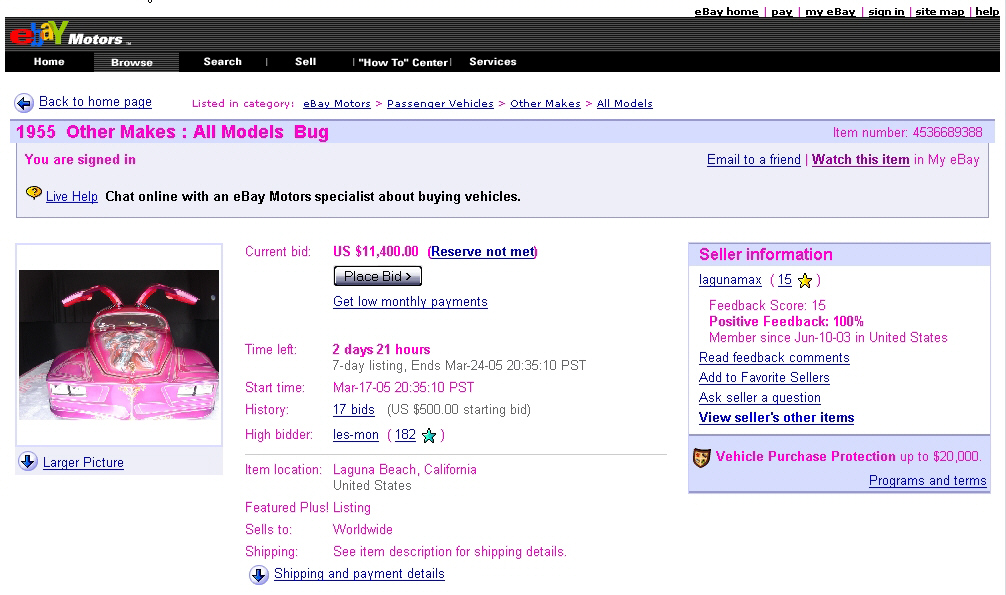This screenshot has height=595, width=1006.
Task: Click the Watch this item link
Action: click(860, 160)
